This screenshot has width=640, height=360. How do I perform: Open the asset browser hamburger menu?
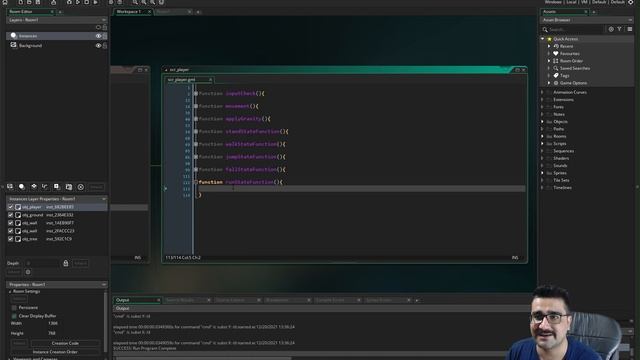click(629, 29)
